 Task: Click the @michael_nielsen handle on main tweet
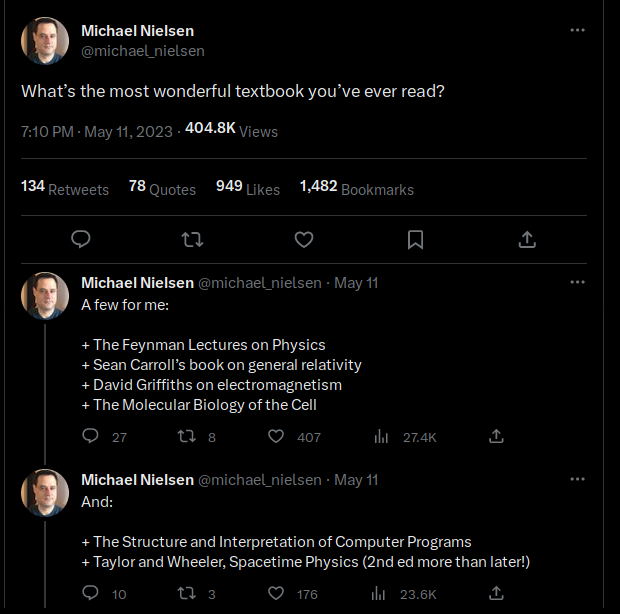142,50
